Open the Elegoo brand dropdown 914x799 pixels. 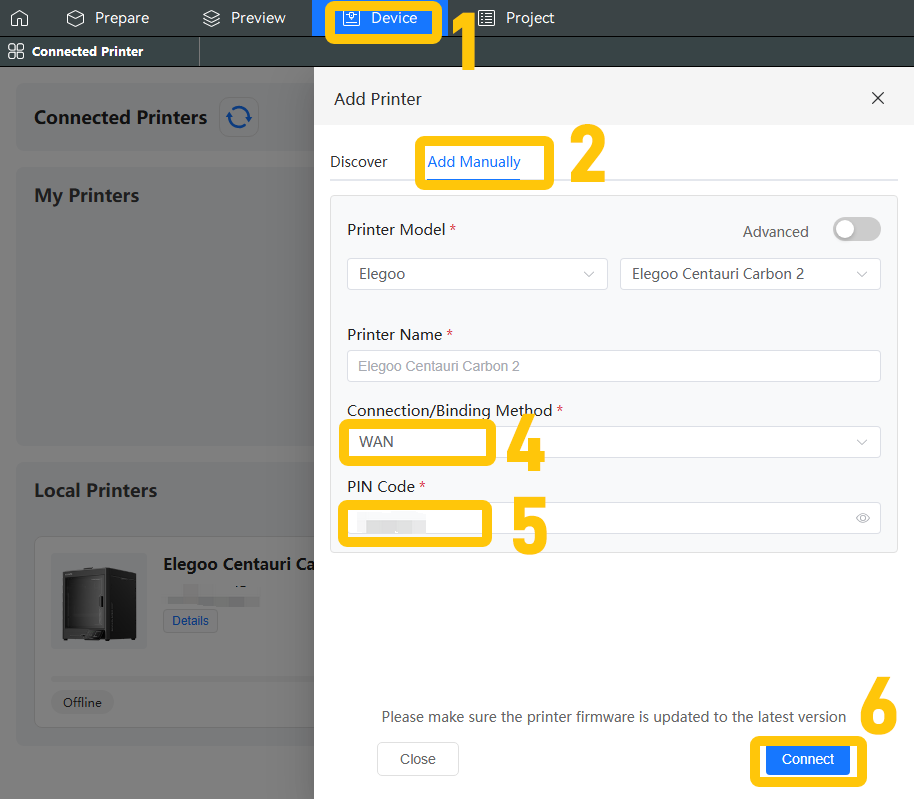477,274
